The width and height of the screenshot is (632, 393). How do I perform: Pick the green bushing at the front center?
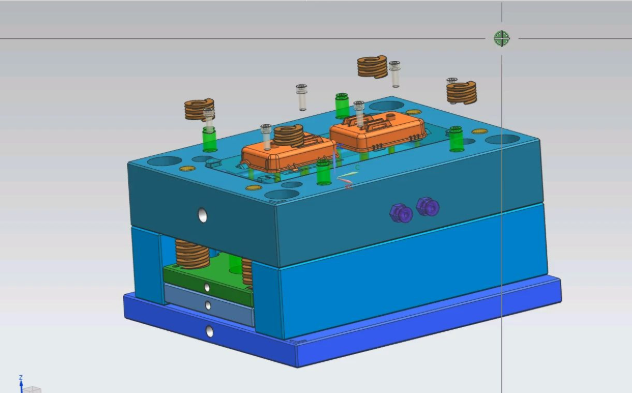coord(324,172)
